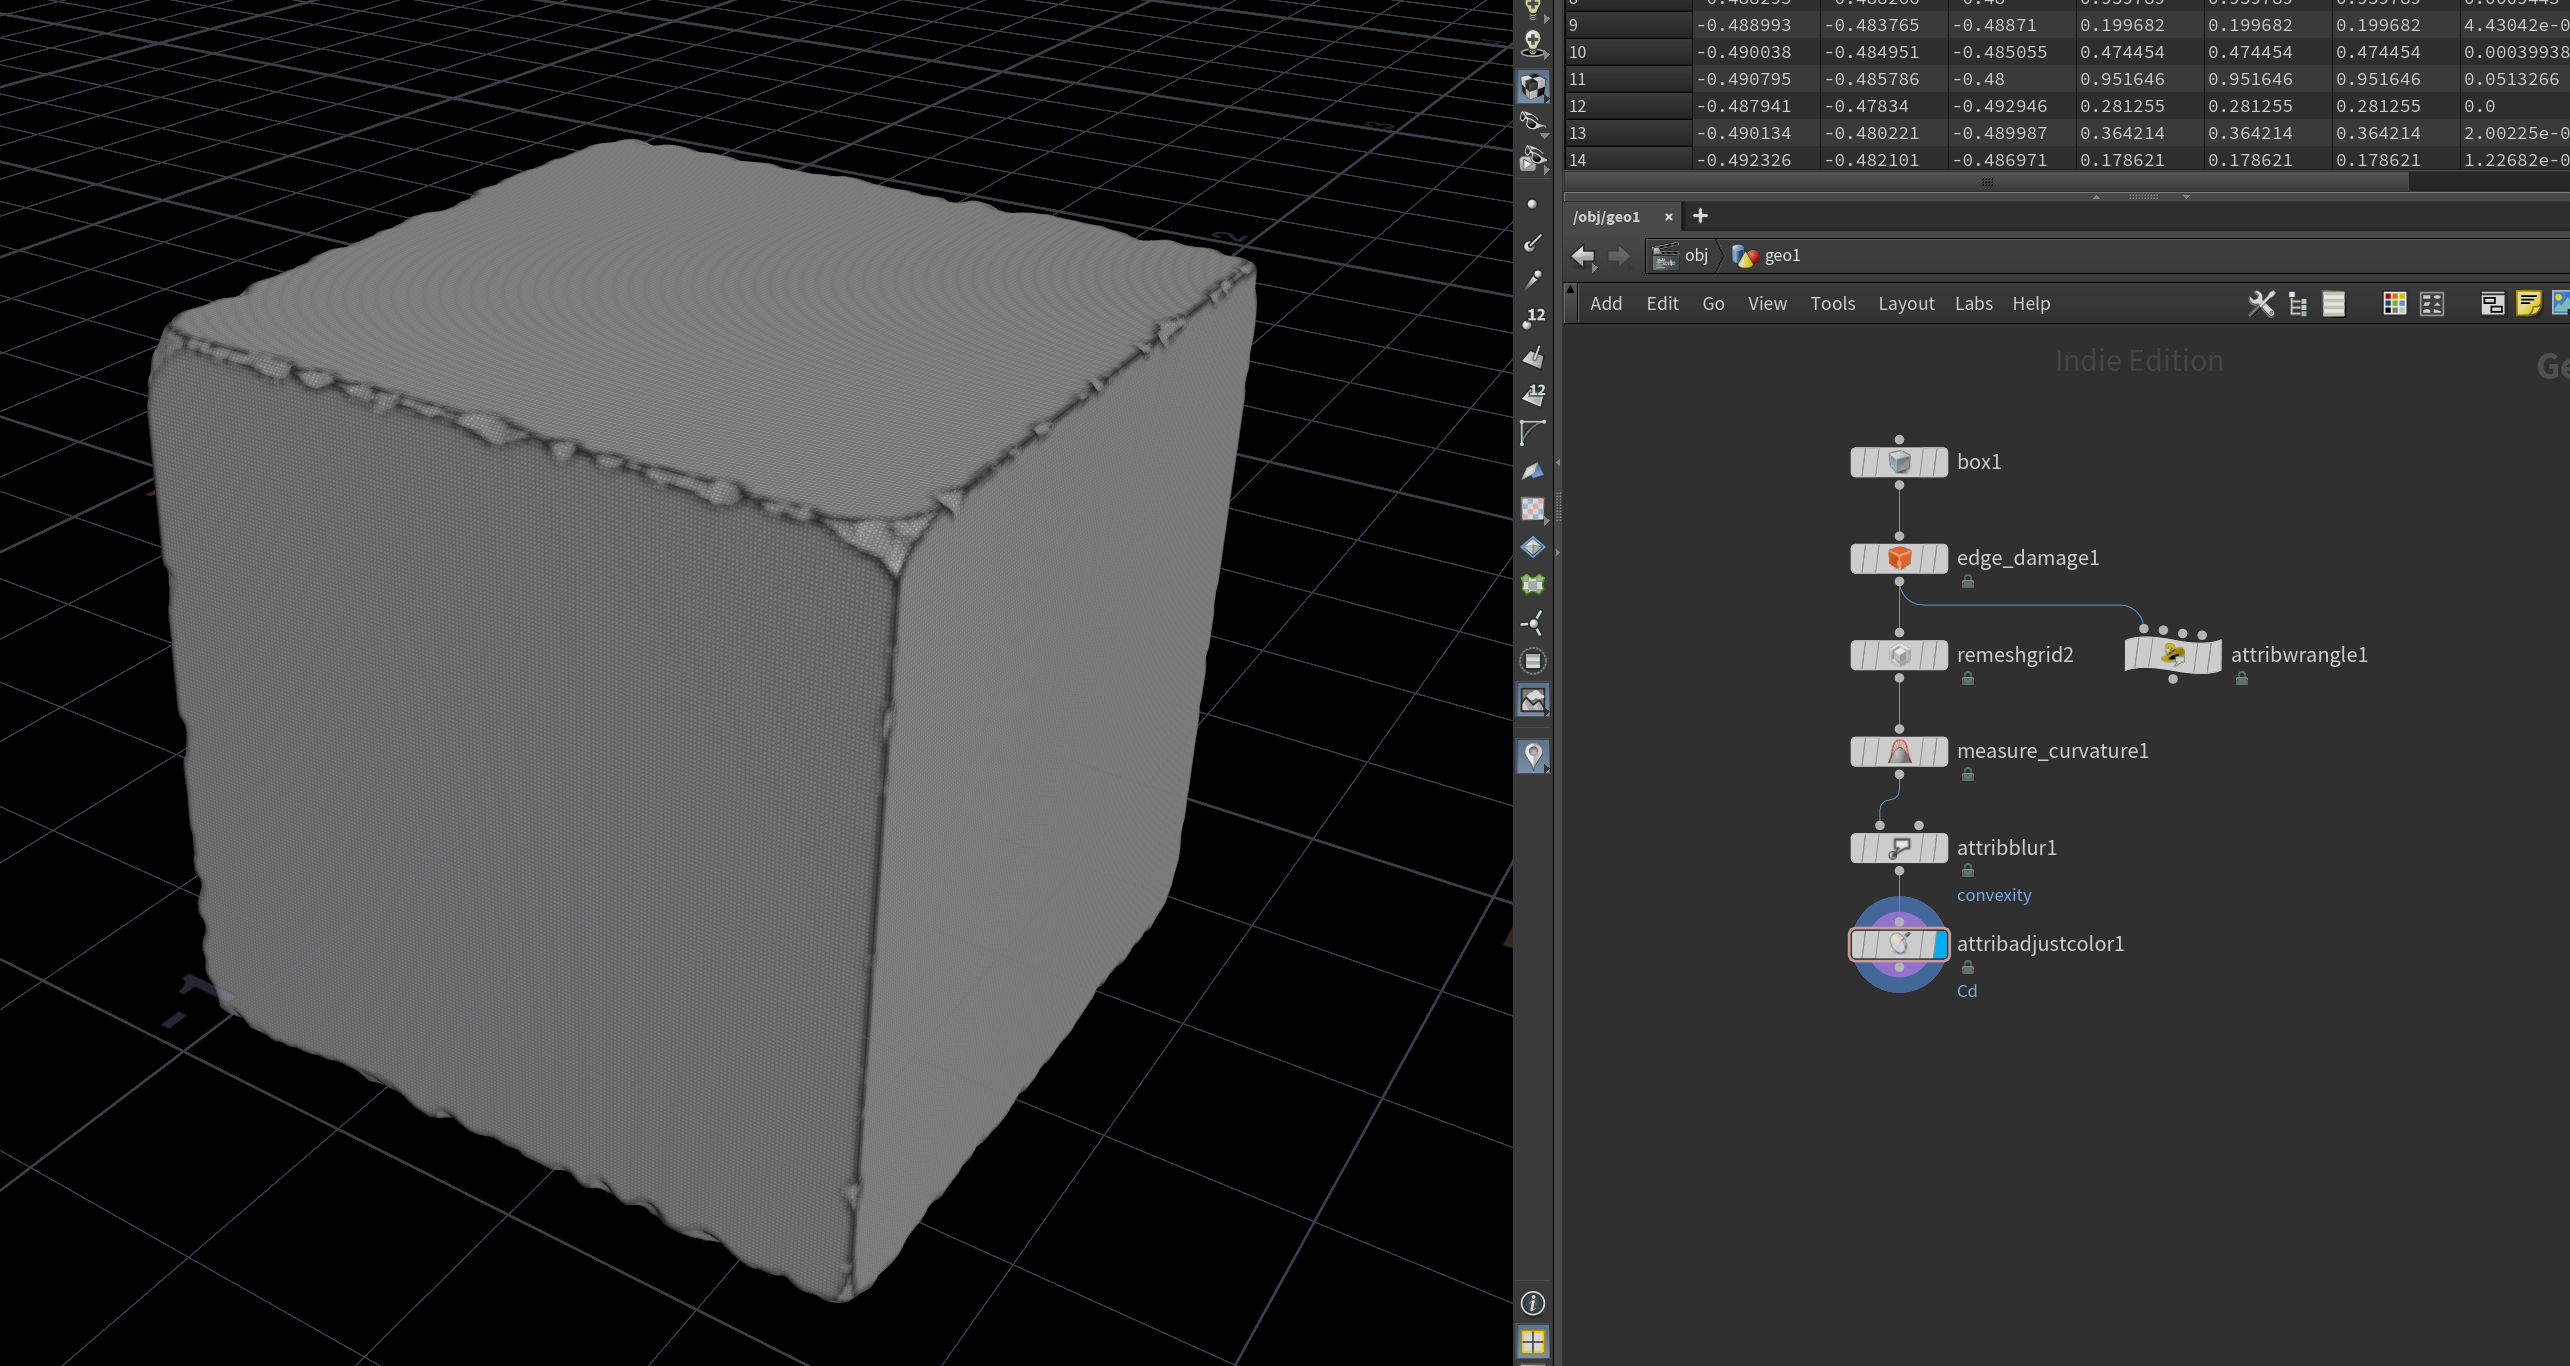This screenshot has width=2570, height=1366.
Task: Open the viewport info icon
Action: click(x=1532, y=1303)
